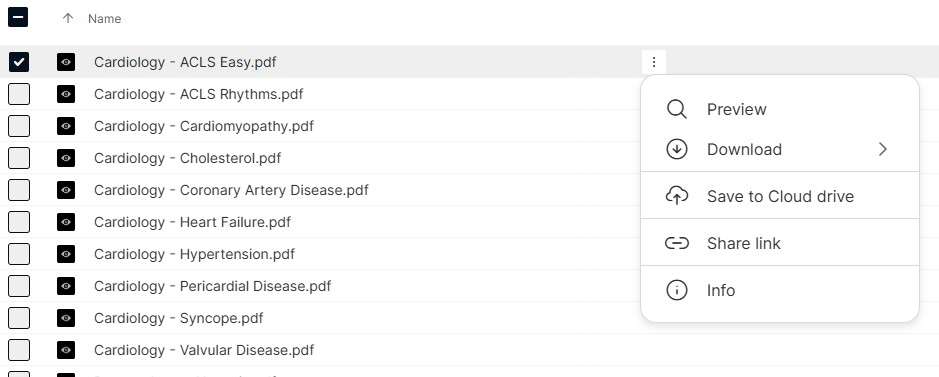Select the checkbox for Cardiology - Syncope.pdf
This screenshot has height=377, width=939.
(x=19, y=318)
